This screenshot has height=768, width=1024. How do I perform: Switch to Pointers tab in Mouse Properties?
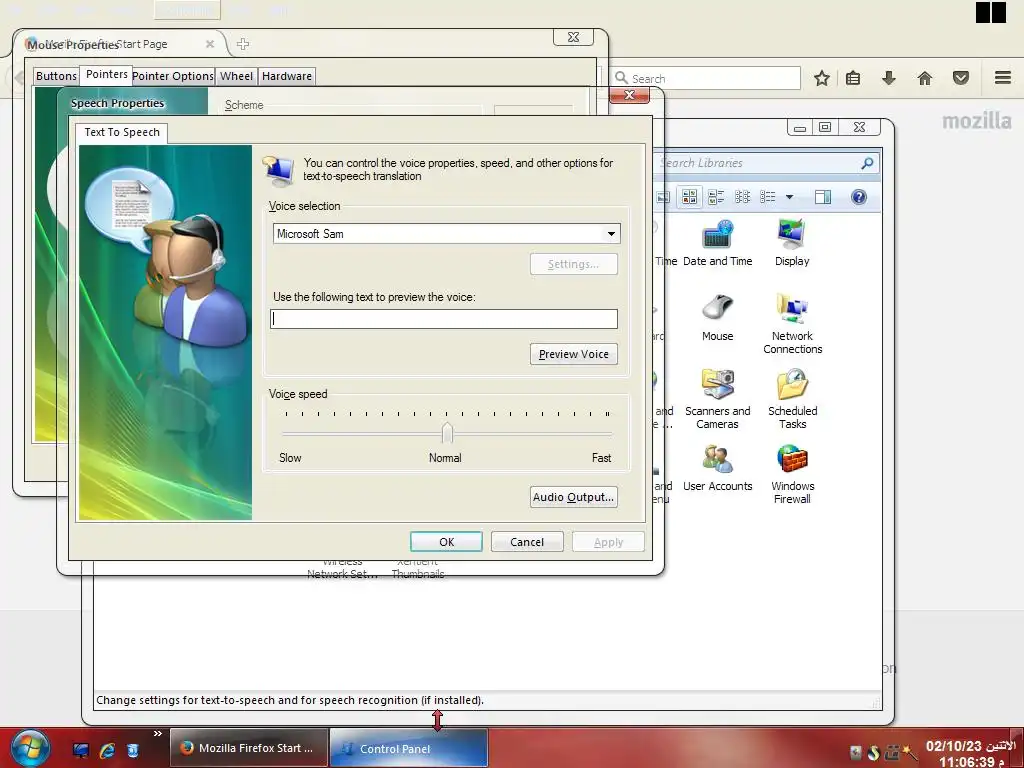click(106, 74)
